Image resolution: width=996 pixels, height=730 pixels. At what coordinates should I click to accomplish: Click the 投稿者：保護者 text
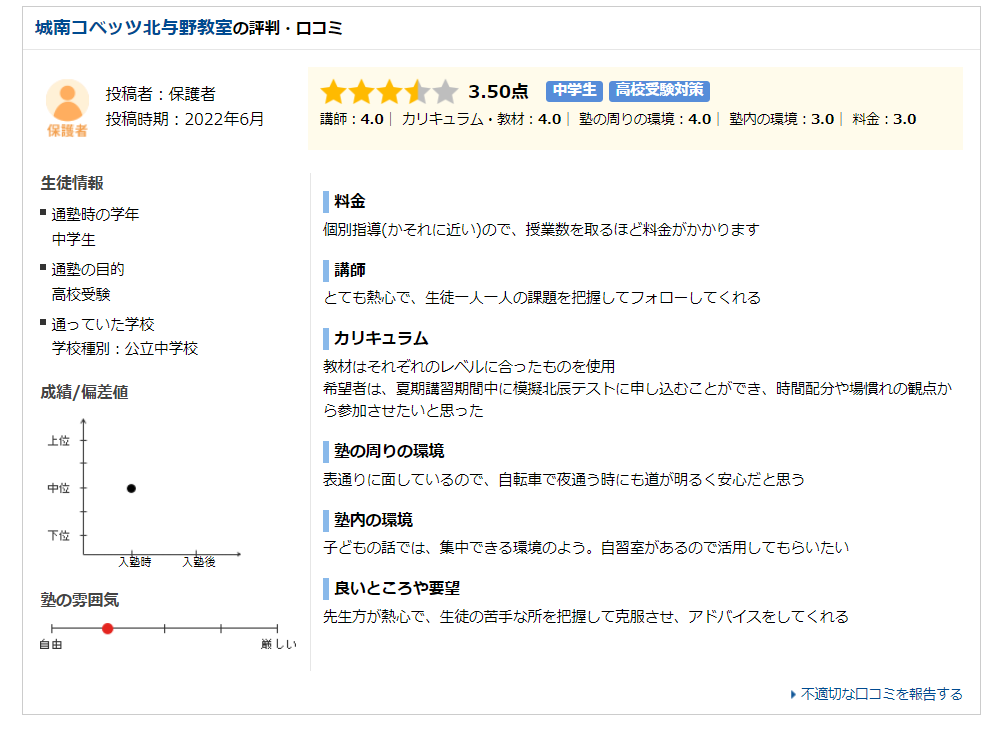pos(160,94)
